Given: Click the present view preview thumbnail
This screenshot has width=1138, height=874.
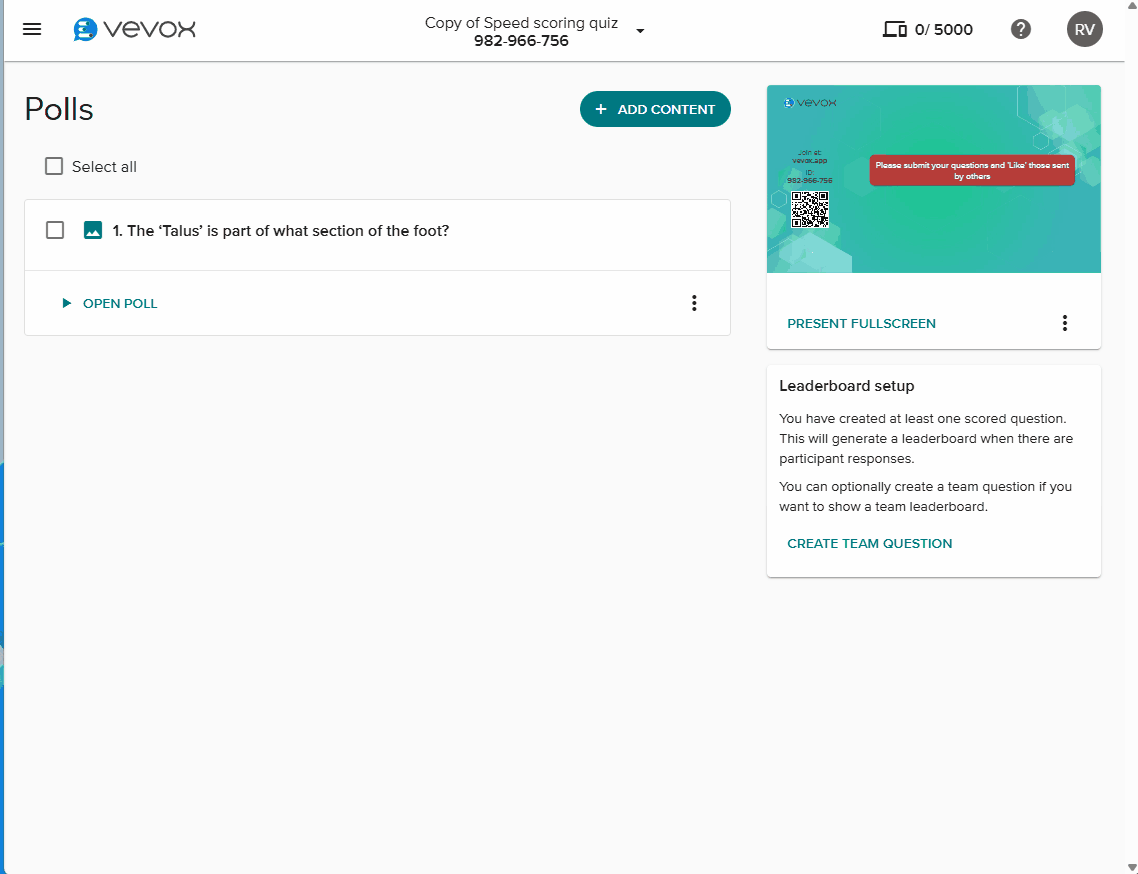Looking at the screenshot, I should click(x=933, y=179).
